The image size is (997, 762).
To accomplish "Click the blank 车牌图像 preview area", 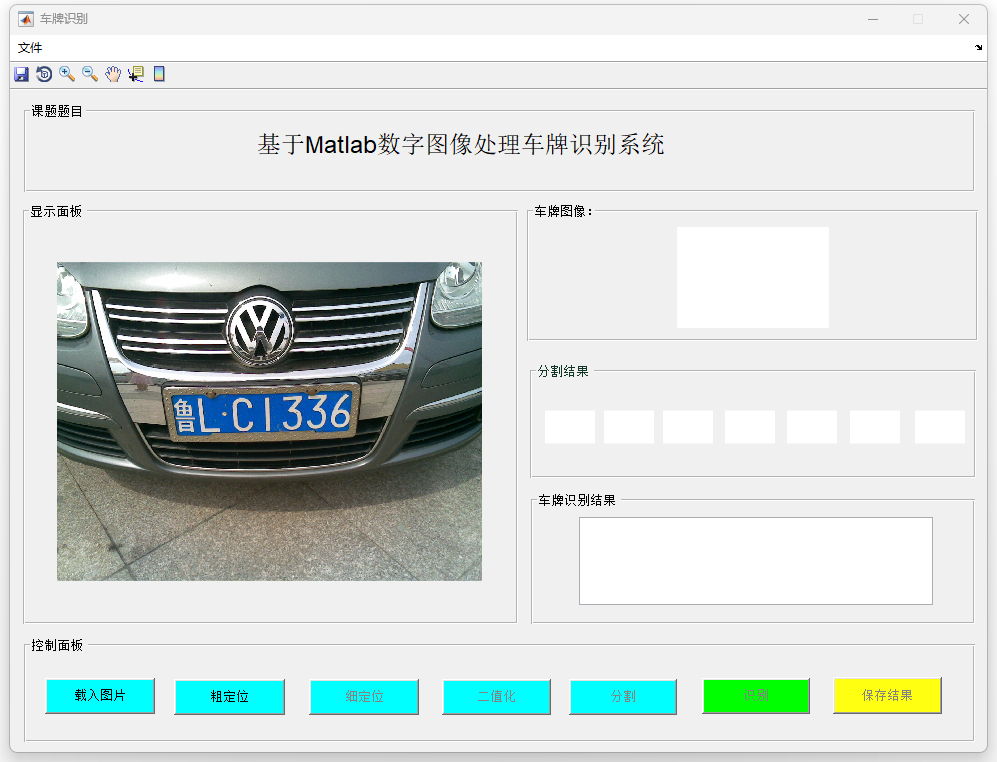I will 752,277.
